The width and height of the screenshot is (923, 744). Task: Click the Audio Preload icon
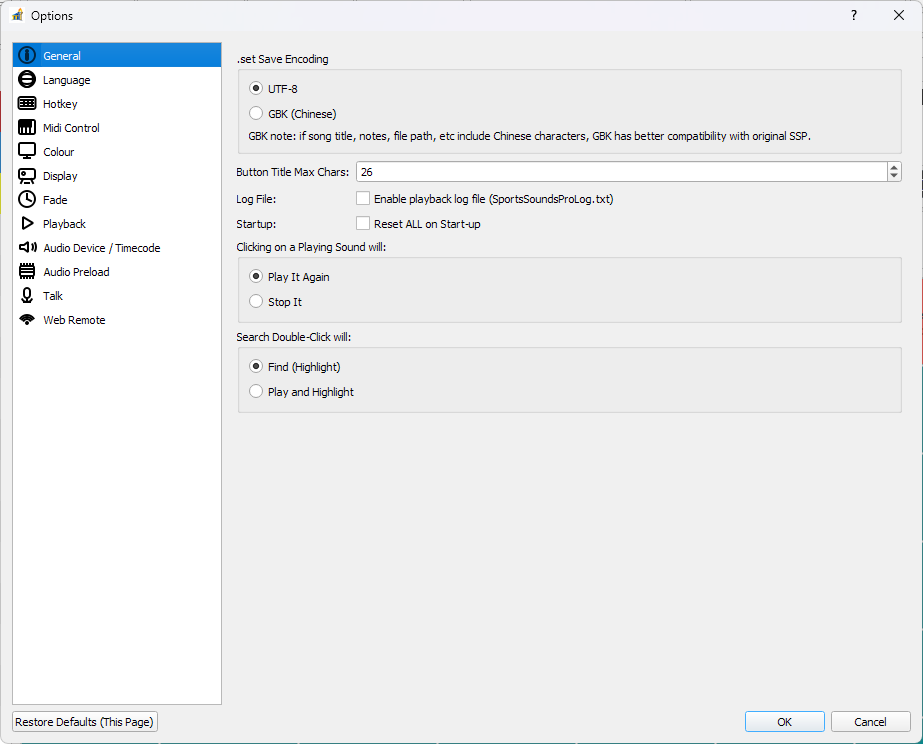[28, 271]
